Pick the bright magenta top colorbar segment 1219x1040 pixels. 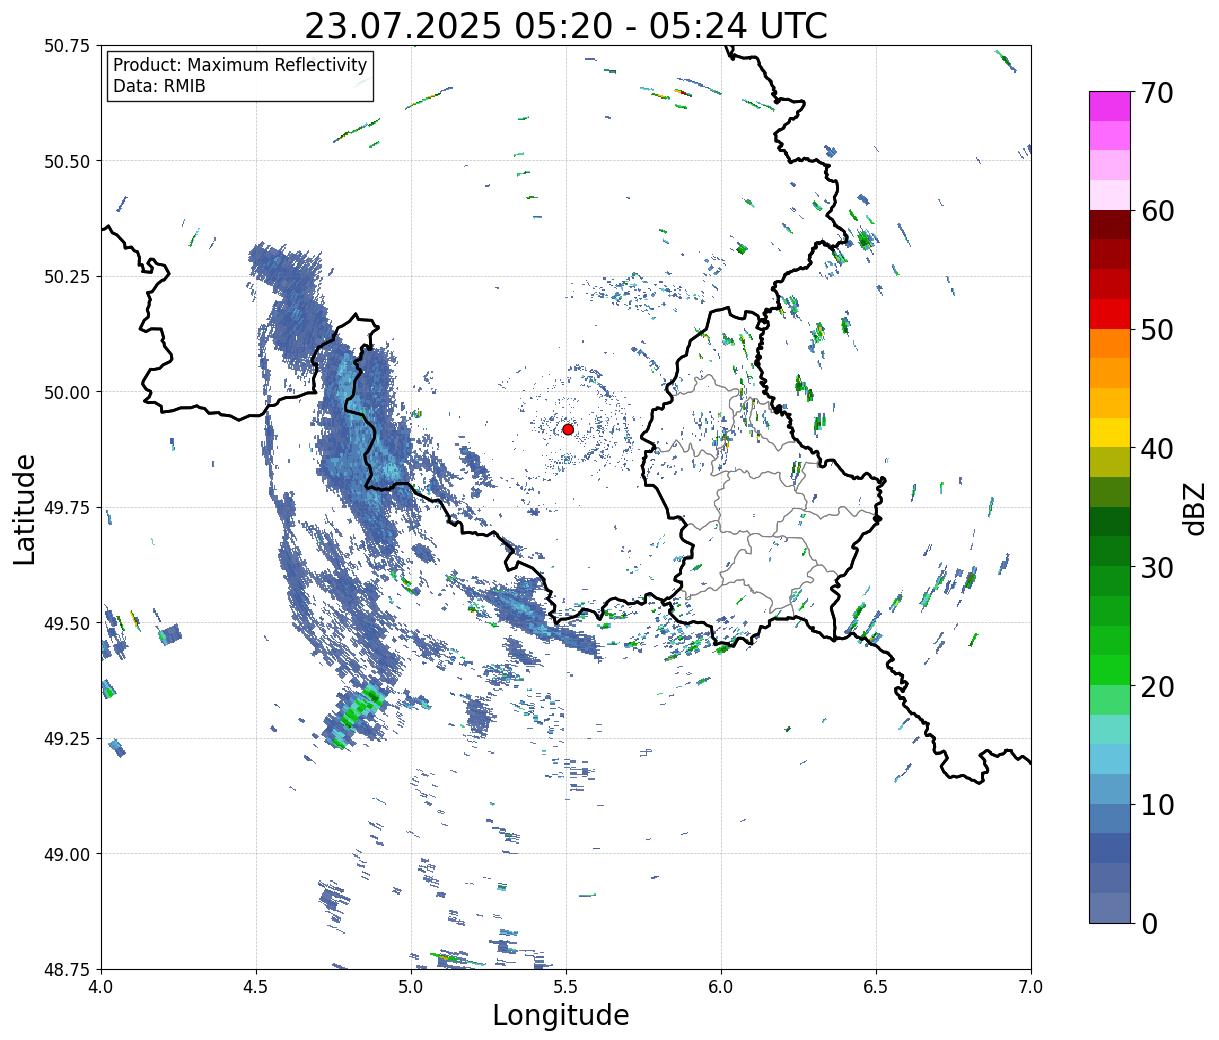(x=1110, y=106)
